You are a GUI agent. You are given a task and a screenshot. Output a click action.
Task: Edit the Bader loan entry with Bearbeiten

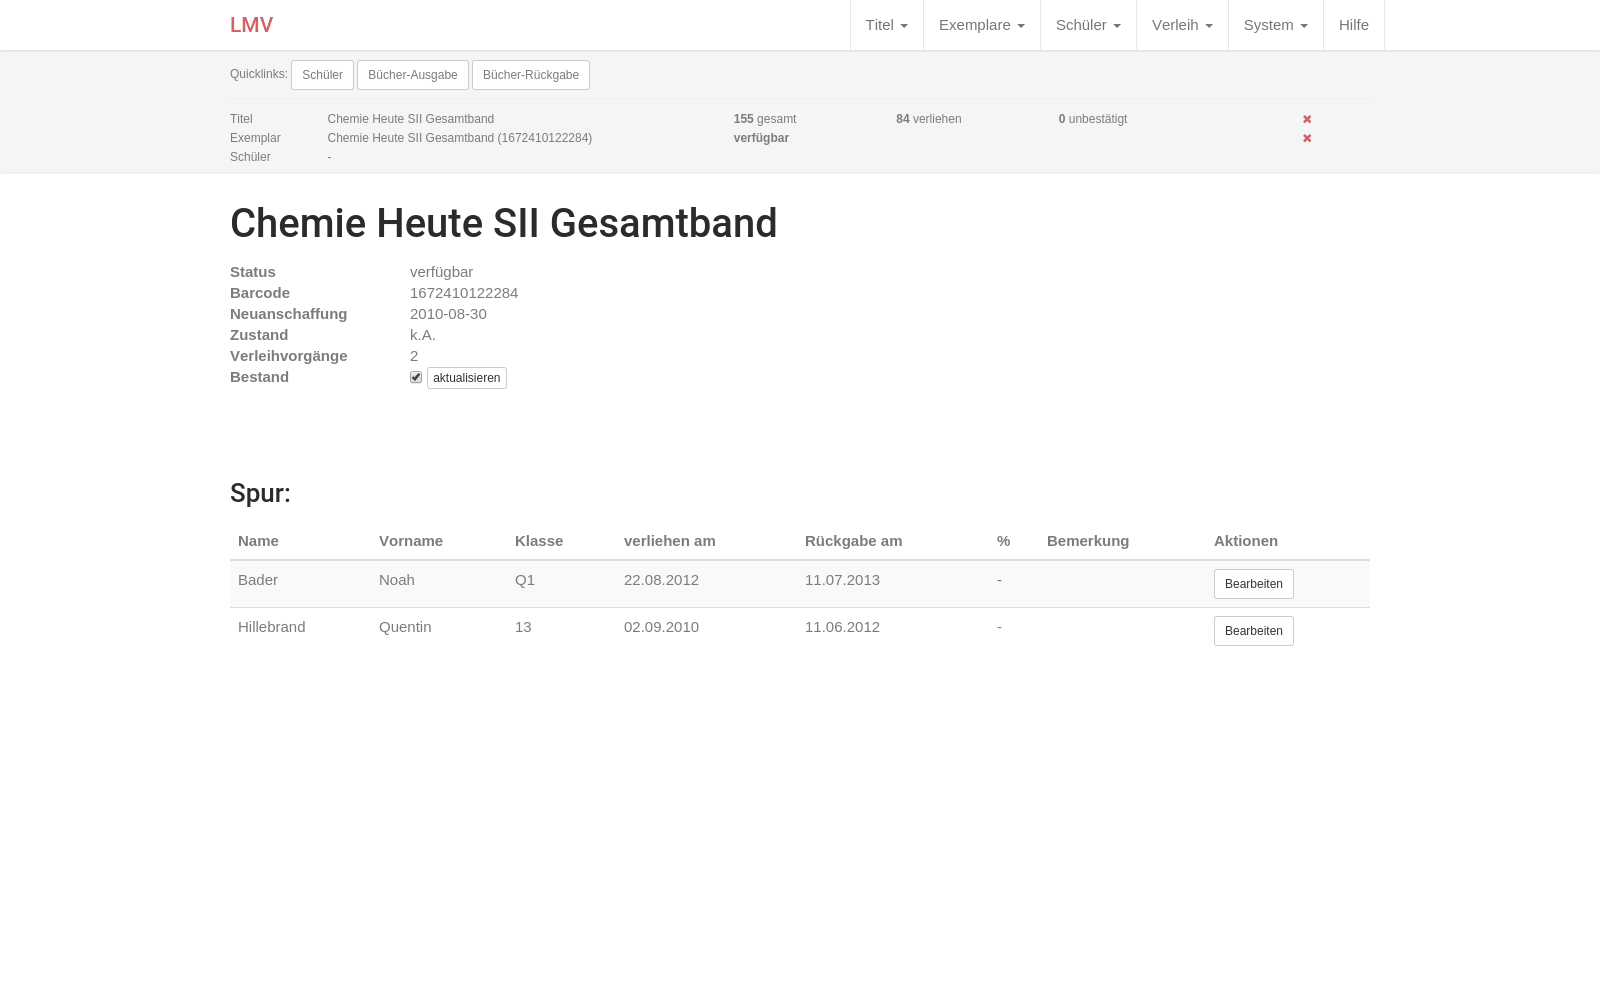click(x=1254, y=584)
